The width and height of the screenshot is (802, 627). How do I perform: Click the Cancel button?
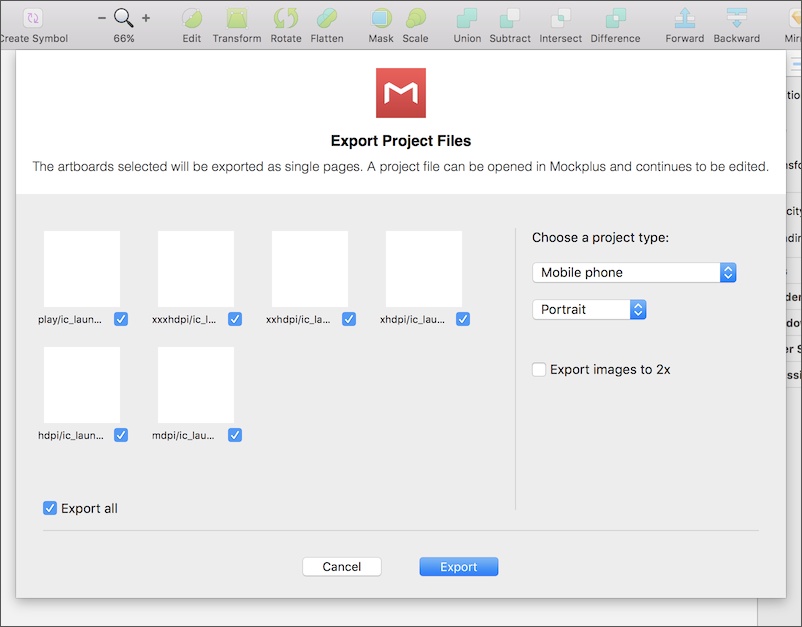(342, 567)
